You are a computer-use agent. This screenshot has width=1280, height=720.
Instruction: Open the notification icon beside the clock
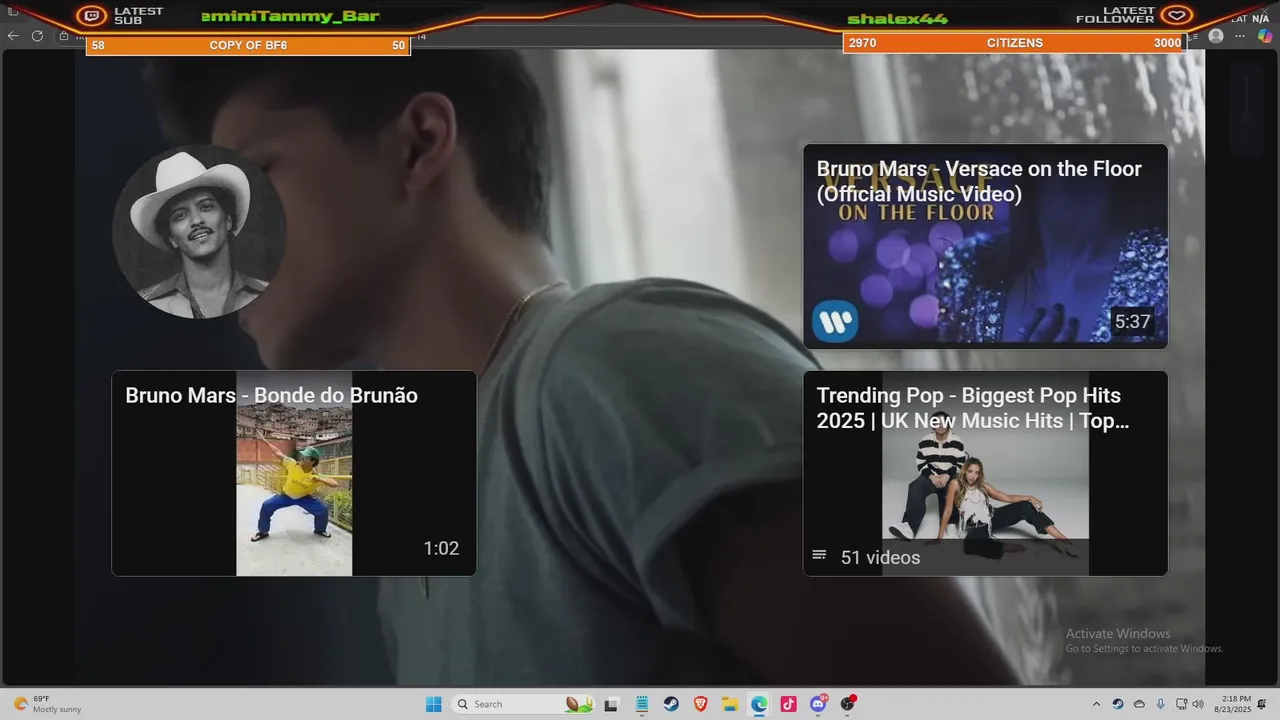(1262, 704)
